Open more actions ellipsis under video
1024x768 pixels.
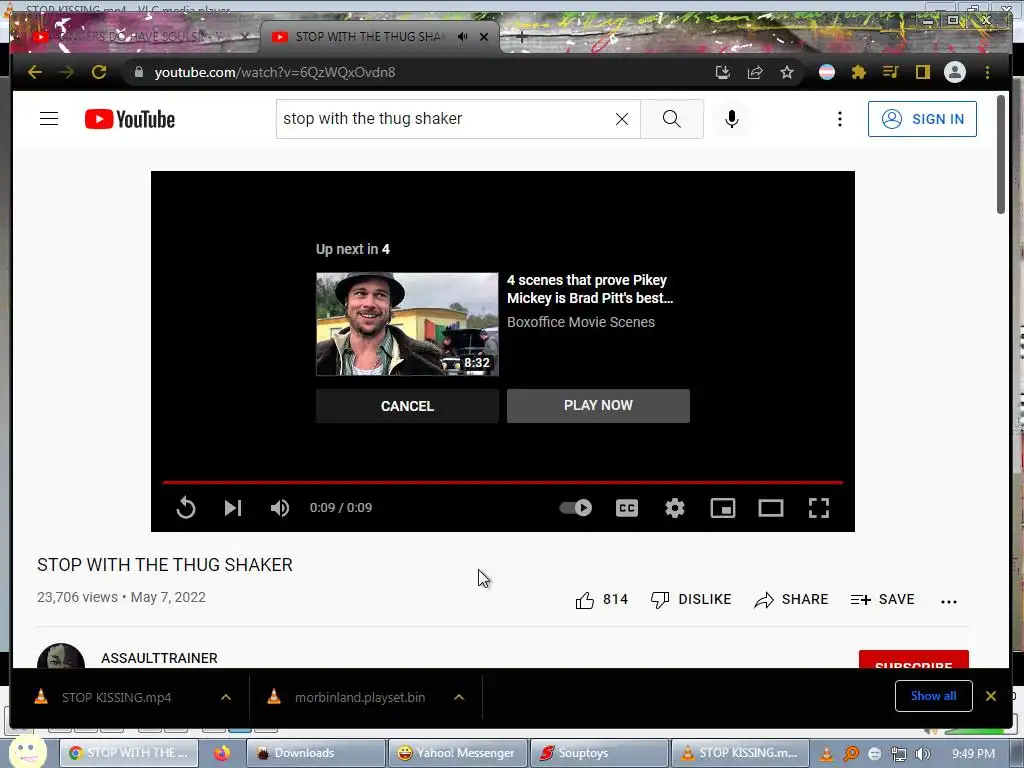click(x=948, y=601)
